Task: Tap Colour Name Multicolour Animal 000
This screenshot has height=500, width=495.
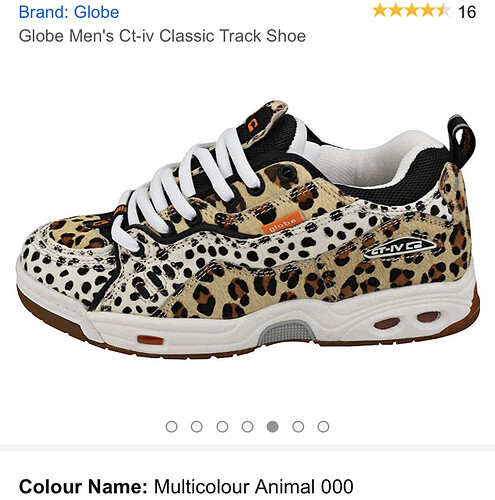Action: pyautogui.click(x=186, y=486)
